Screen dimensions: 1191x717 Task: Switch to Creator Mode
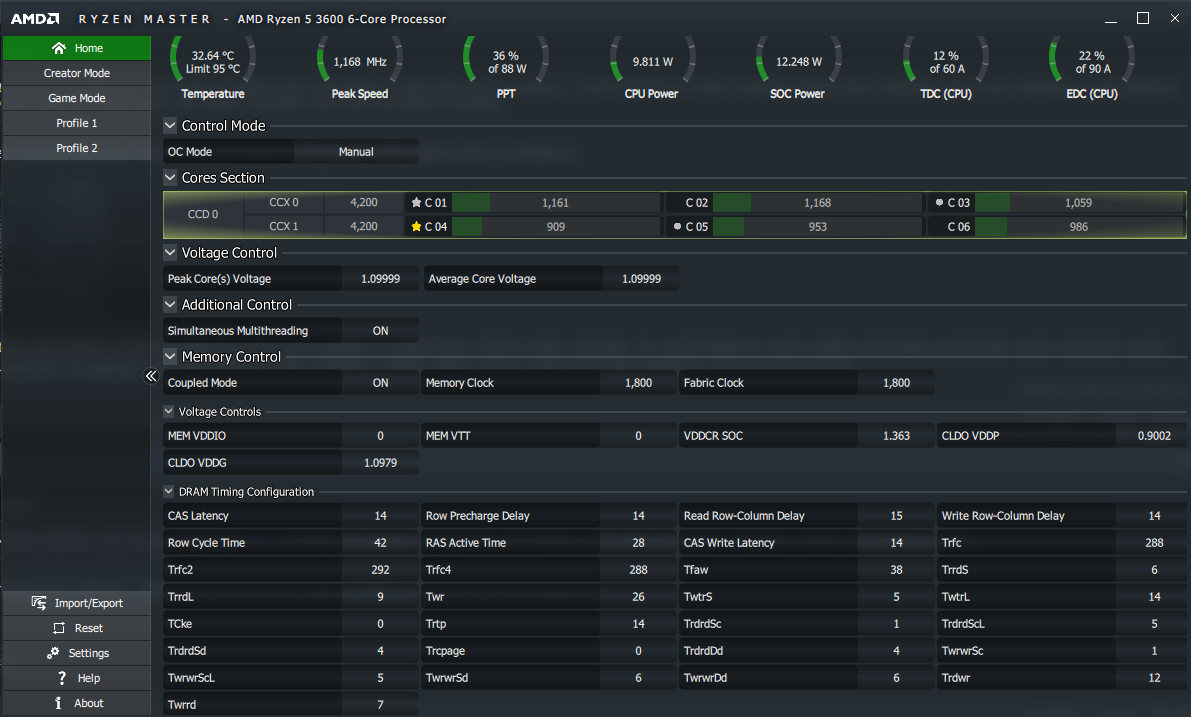77,73
